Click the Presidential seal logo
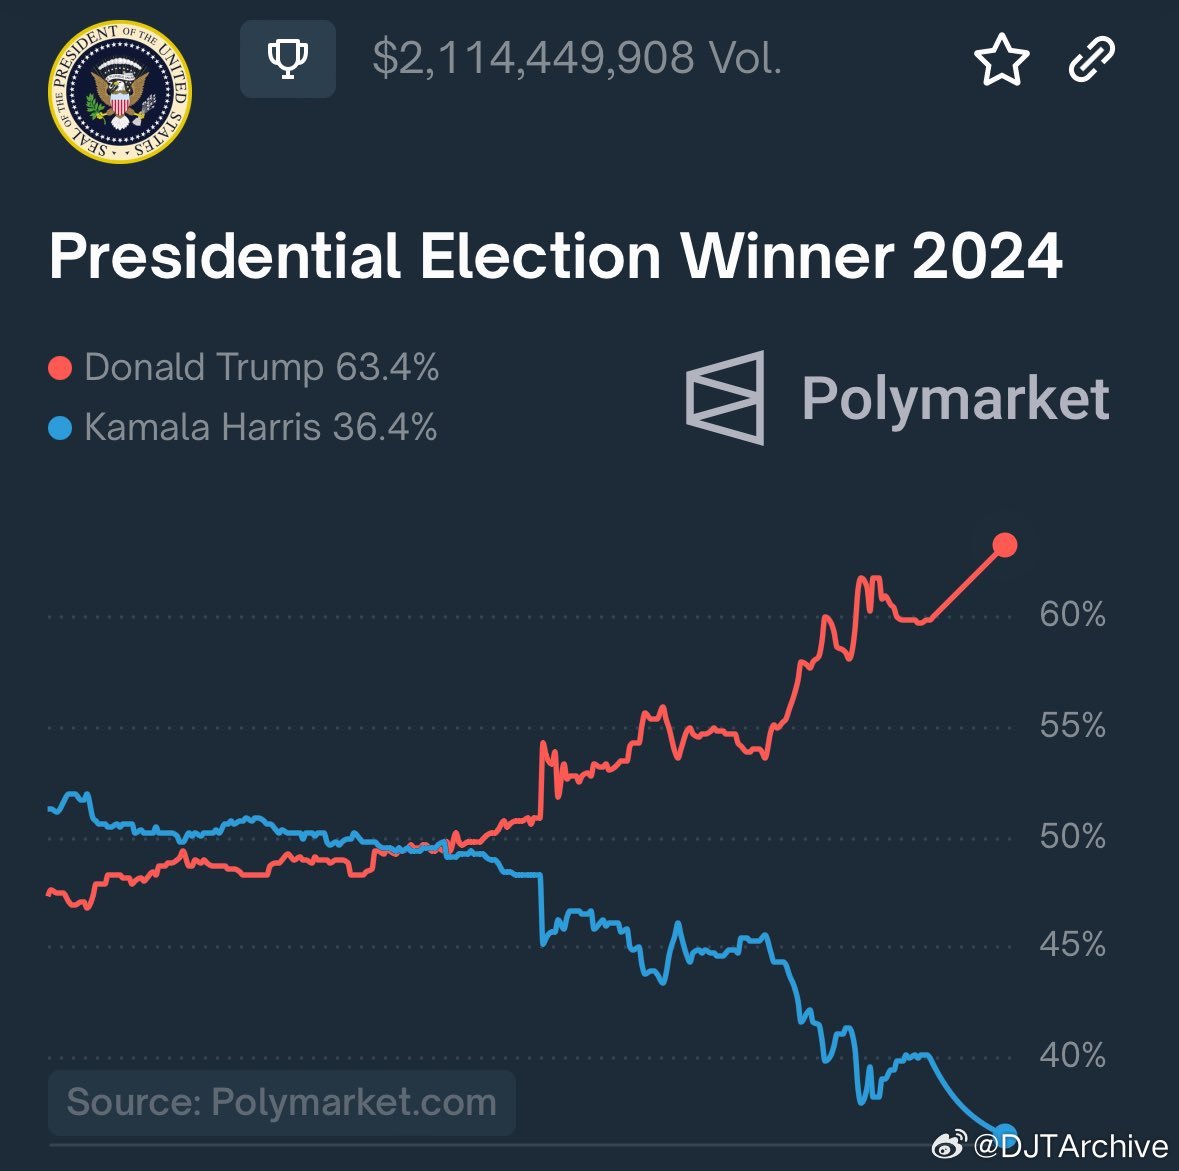The image size is (1179, 1171). click(x=120, y=93)
